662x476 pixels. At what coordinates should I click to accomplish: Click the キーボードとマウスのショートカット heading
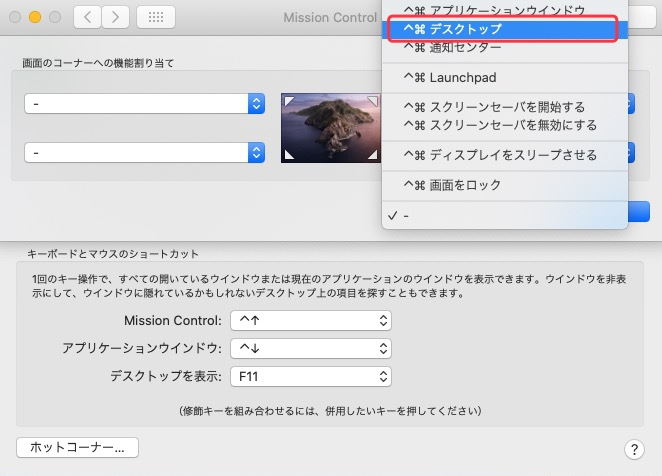tap(113, 254)
